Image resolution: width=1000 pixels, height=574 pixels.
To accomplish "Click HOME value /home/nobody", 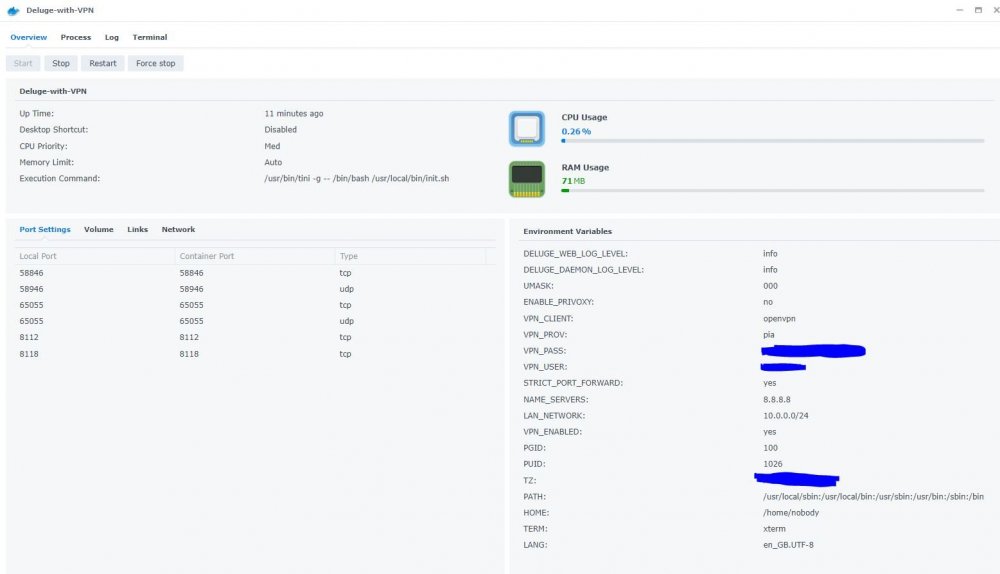I will pos(791,513).
